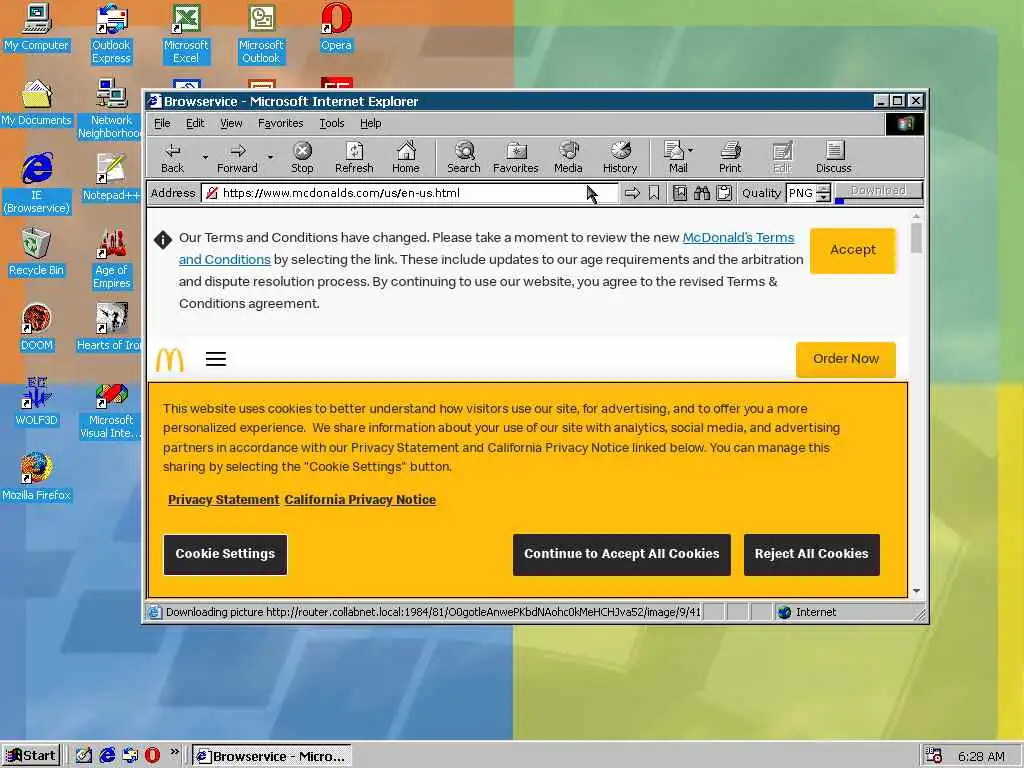1024x768 pixels.
Task: Click the Start button
Action: tap(31, 756)
